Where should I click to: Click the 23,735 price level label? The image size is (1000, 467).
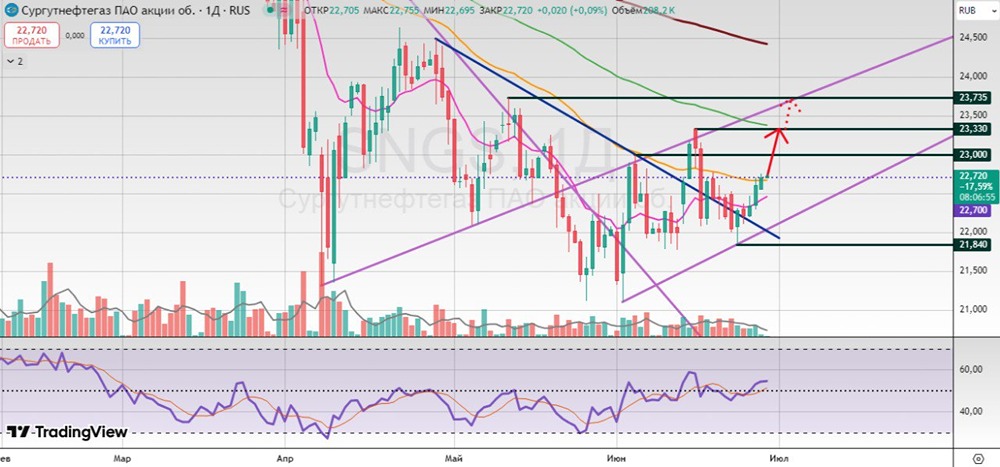972,98
